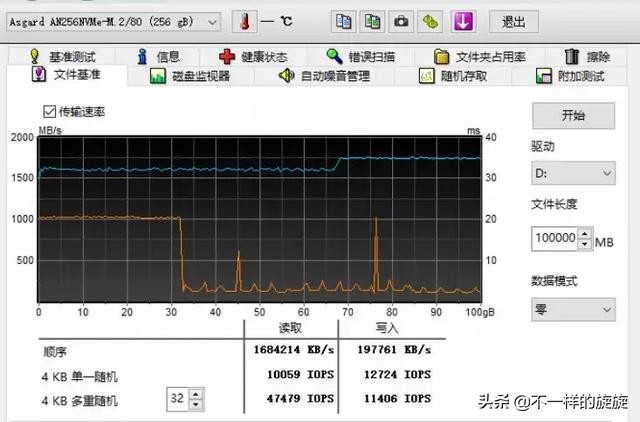This screenshot has width=640, height=422.
Task: Decrease file length with down arrow
Action: click(x=585, y=244)
